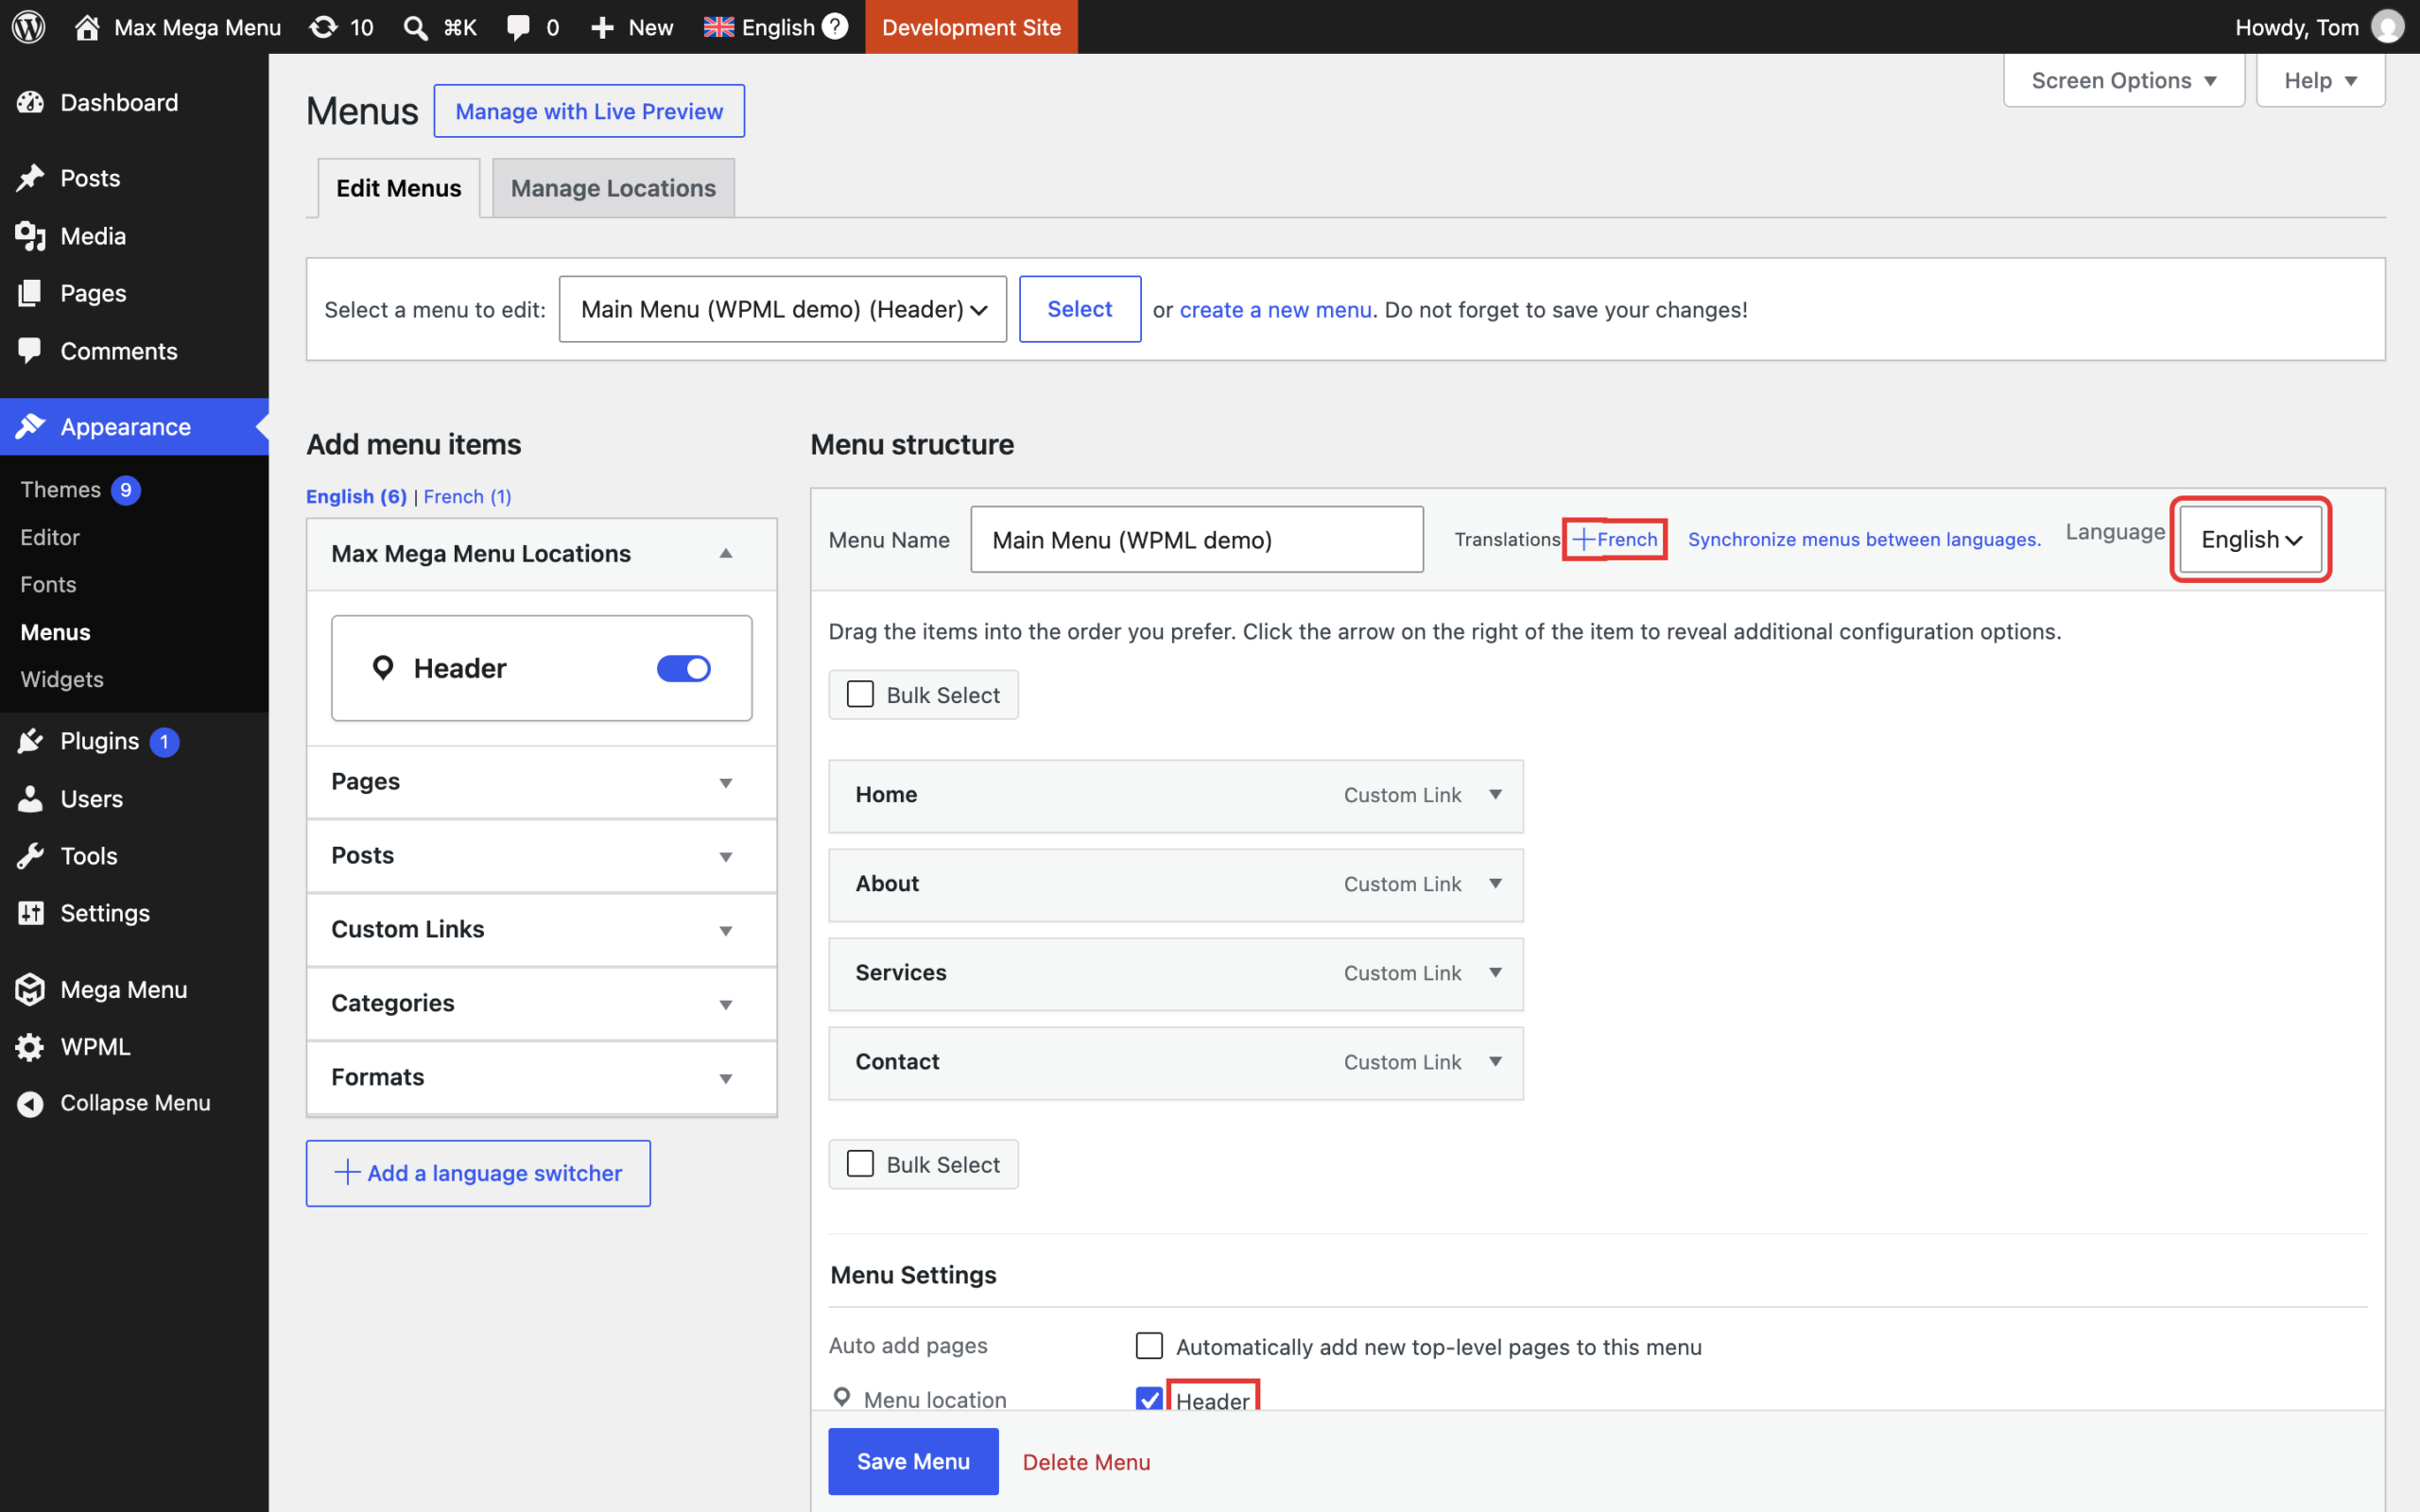This screenshot has width=2420, height=1512.
Task: Click the Delete Menu link
Action: click(x=1086, y=1462)
